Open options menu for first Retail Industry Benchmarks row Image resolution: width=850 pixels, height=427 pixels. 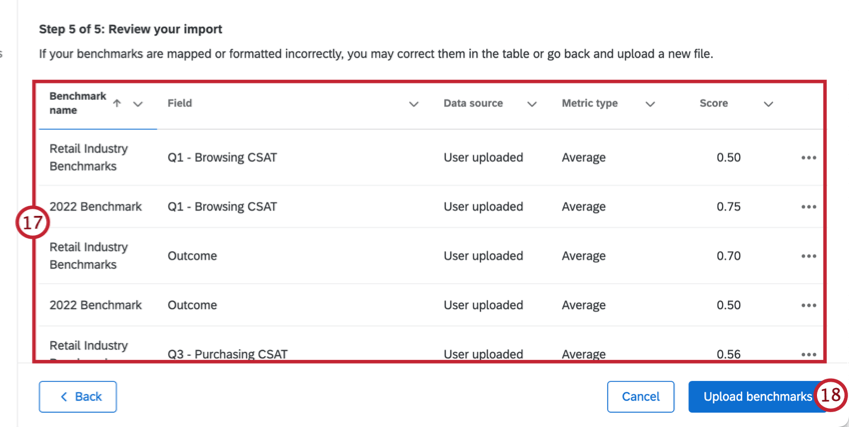tap(808, 158)
